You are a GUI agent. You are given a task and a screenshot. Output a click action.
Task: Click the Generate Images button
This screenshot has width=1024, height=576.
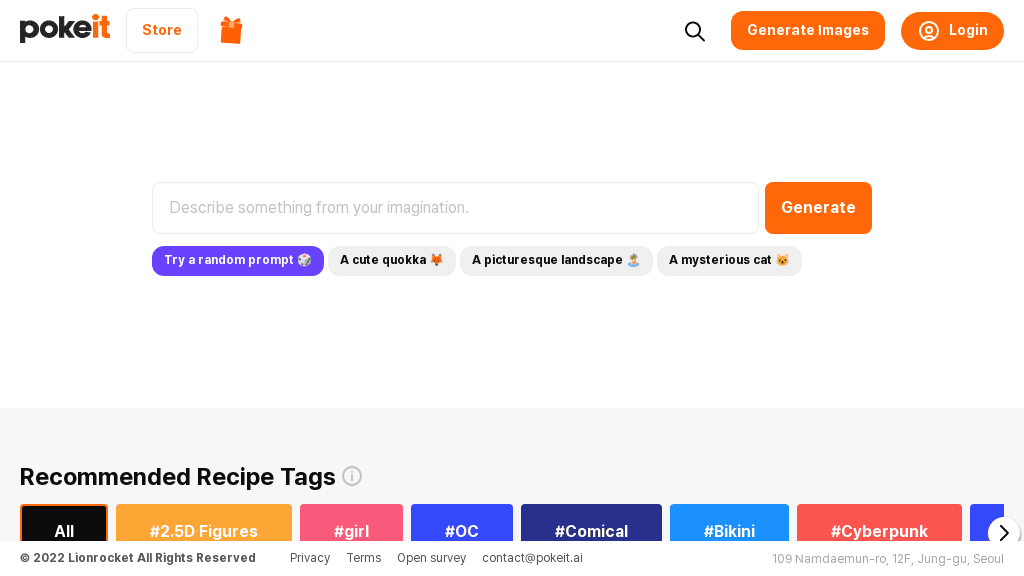pyautogui.click(x=808, y=30)
